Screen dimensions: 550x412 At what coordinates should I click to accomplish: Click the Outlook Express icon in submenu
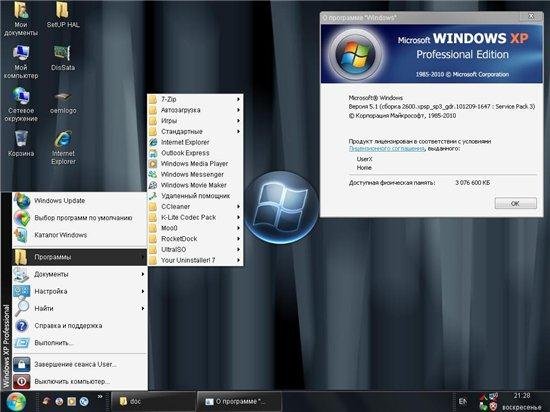[x=153, y=153]
